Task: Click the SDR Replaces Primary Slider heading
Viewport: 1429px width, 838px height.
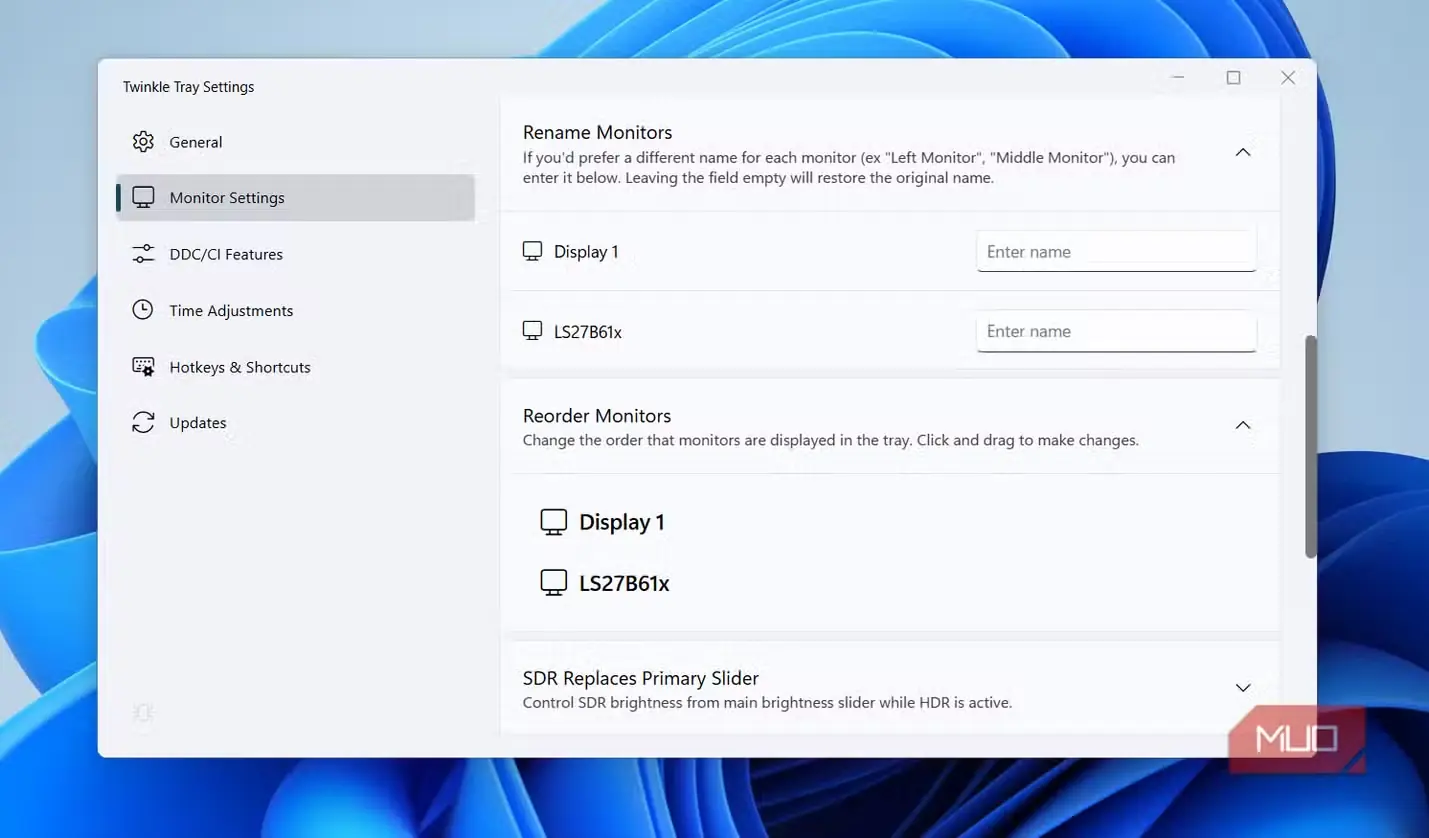Action: pyautogui.click(x=641, y=678)
